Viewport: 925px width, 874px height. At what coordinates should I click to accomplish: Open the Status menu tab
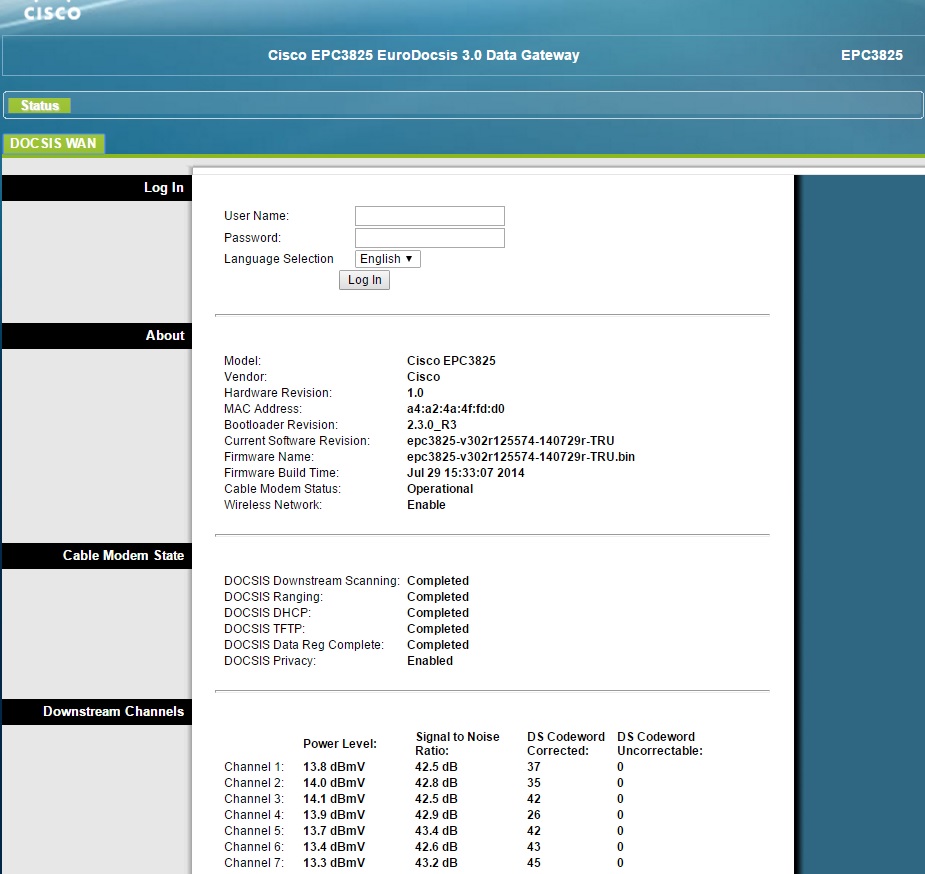(x=40, y=106)
